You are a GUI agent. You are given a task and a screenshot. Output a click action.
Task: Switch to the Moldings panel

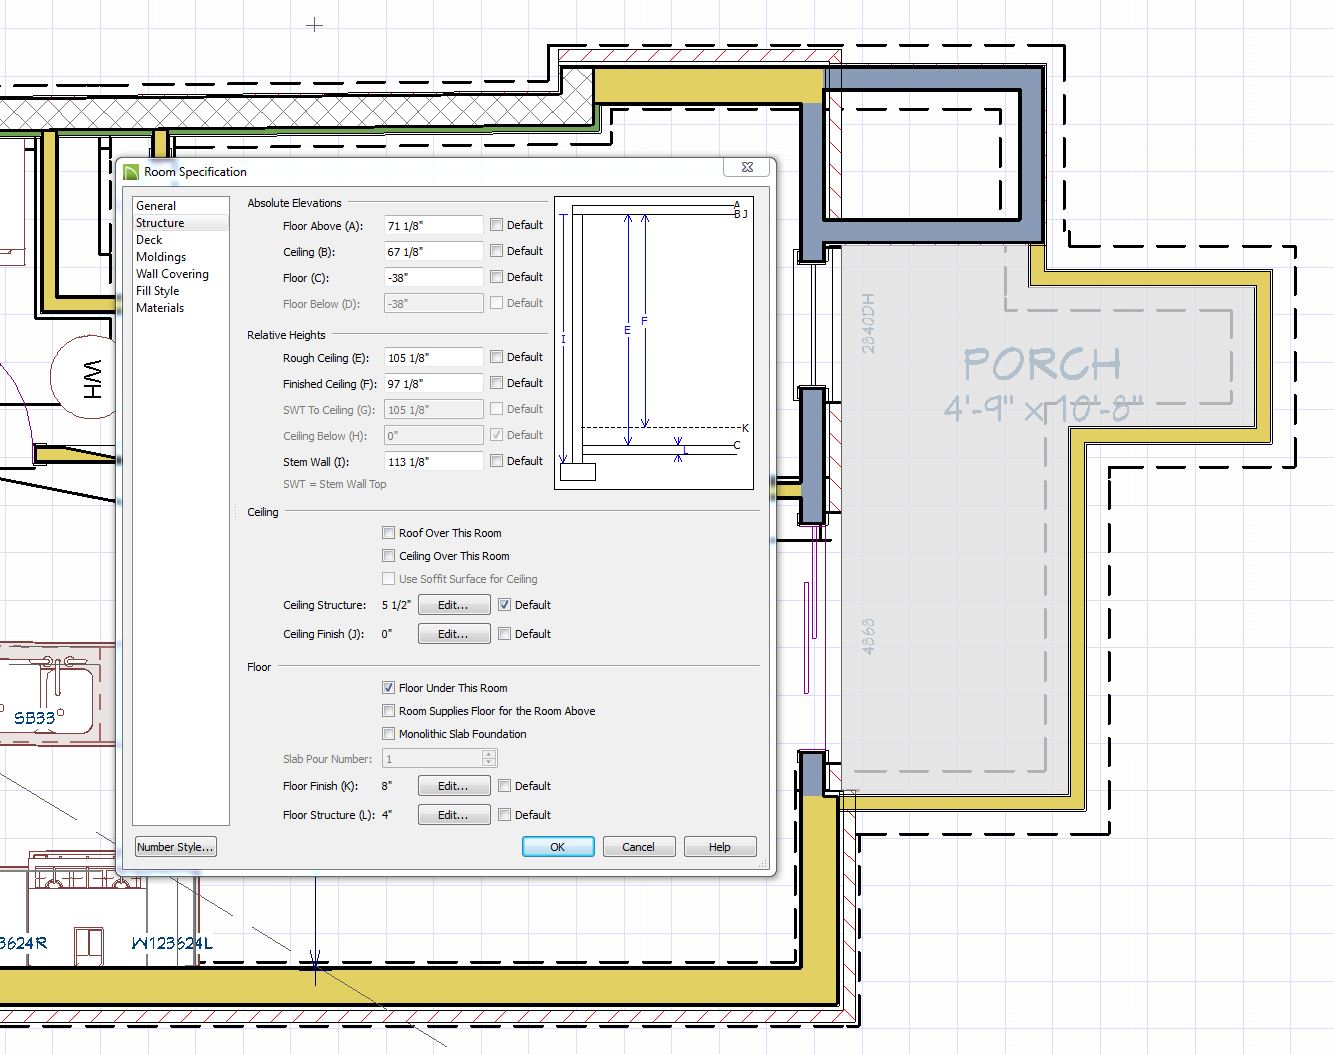tap(161, 257)
